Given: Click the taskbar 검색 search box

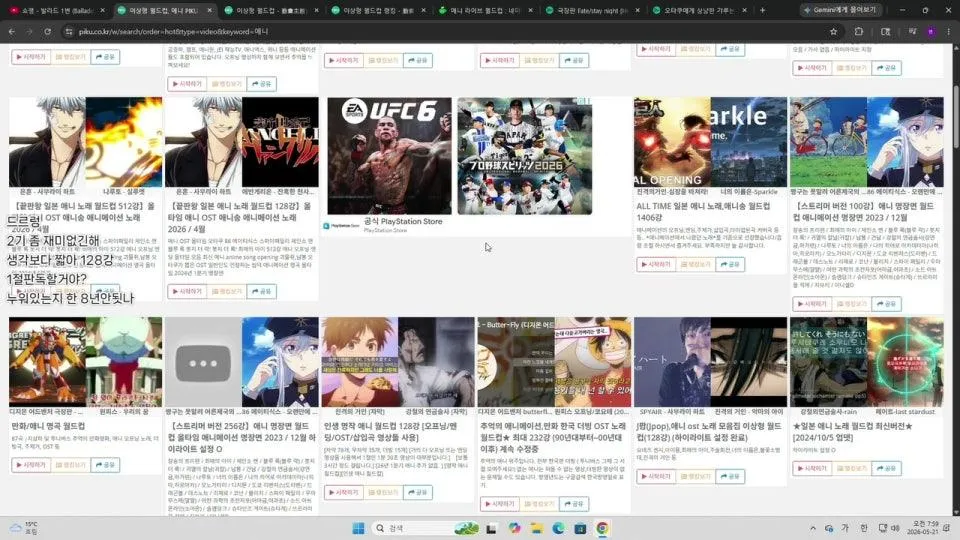Looking at the screenshot, I should (426, 528).
